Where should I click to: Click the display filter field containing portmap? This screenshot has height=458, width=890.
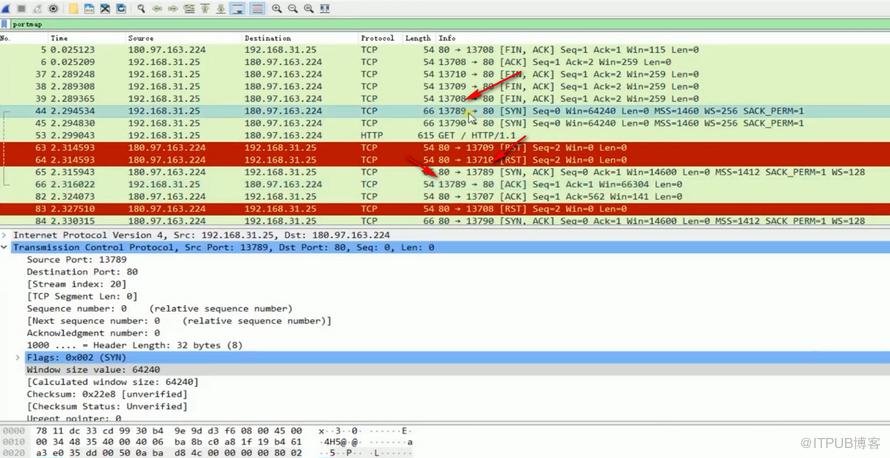[x=448, y=24]
